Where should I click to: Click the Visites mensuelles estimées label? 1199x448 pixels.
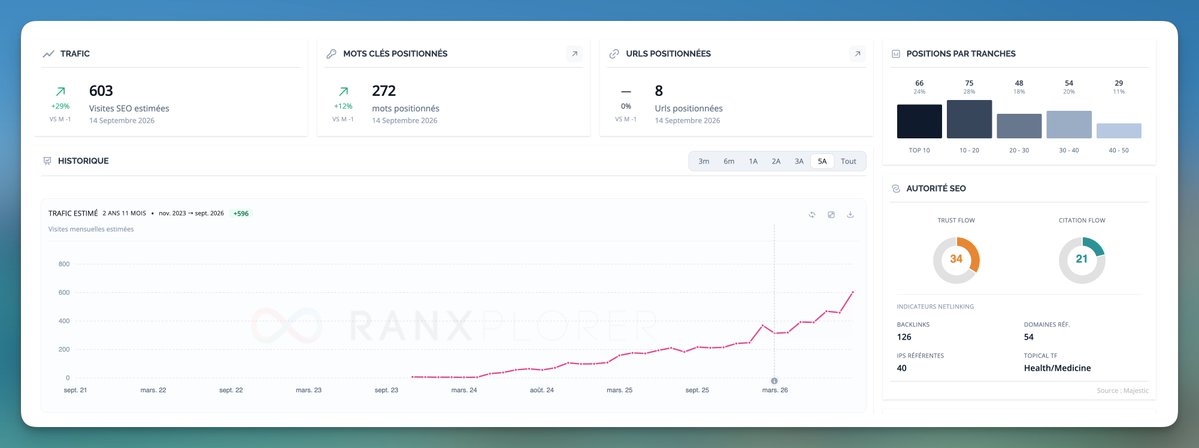pyautogui.click(x=91, y=229)
